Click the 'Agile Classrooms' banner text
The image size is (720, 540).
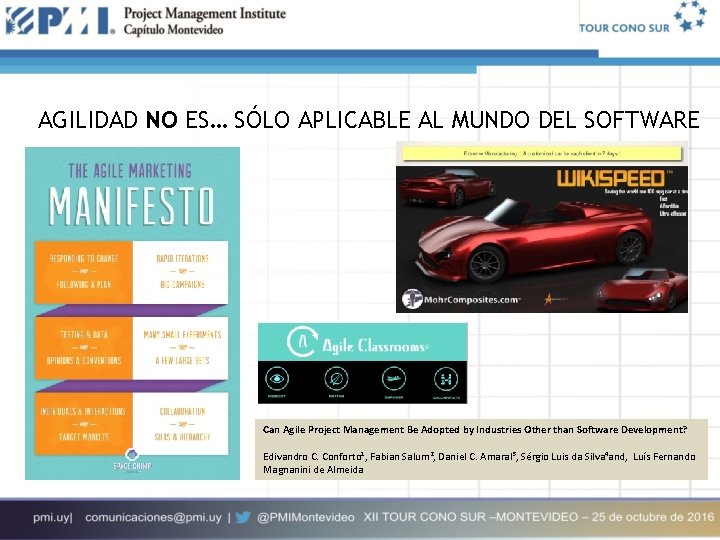pyautogui.click(x=375, y=345)
